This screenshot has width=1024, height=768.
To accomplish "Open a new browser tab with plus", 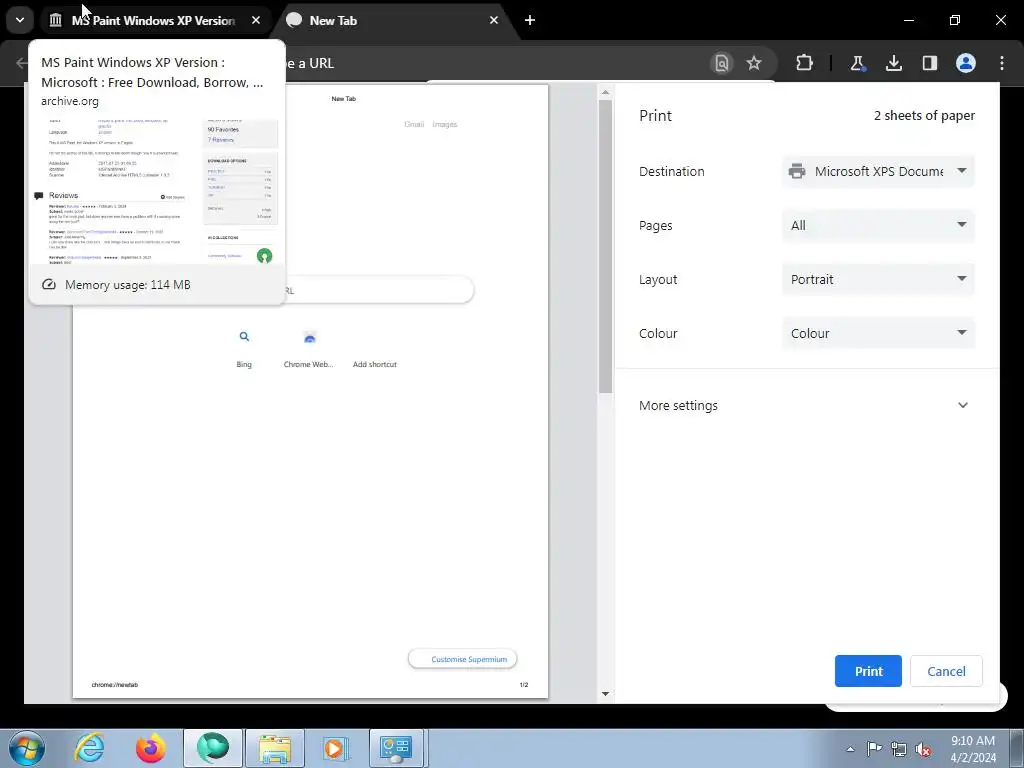I will click(530, 20).
